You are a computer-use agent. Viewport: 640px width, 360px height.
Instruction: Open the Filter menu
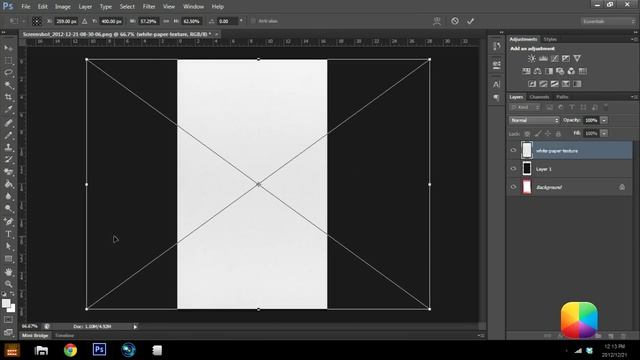click(x=149, y=7)
